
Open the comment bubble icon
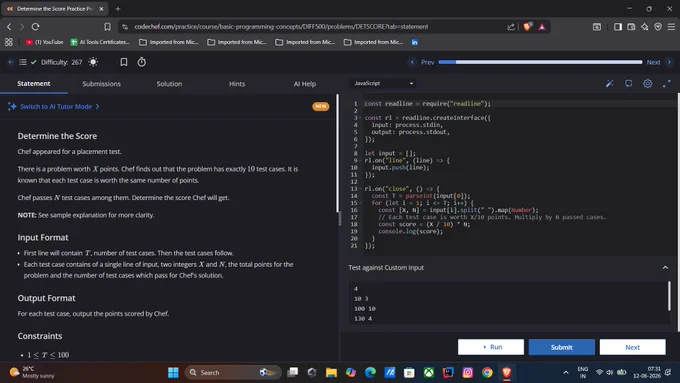628,84
